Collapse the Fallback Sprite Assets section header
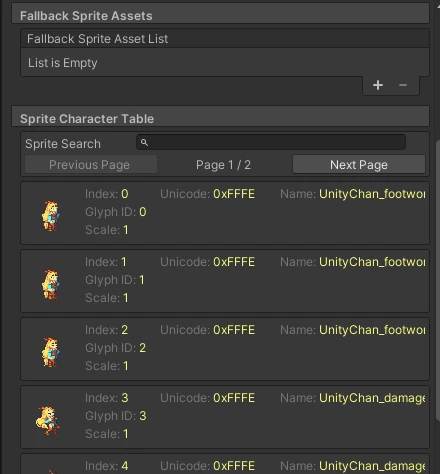The image size is (440, 474). 220,15
